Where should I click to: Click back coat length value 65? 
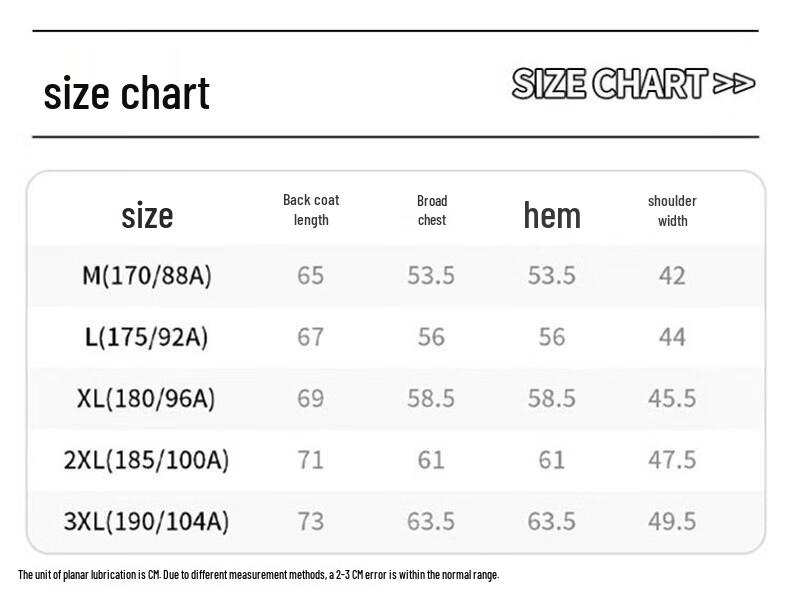pyautogui.click(x=310, y=276)
